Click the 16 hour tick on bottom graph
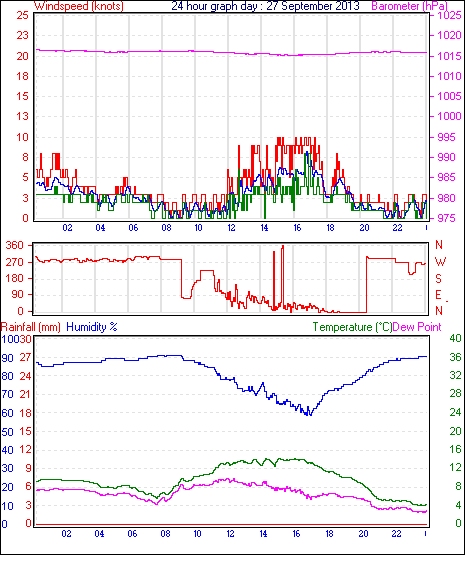The image size is (465, 563). [x=297, y=534]
